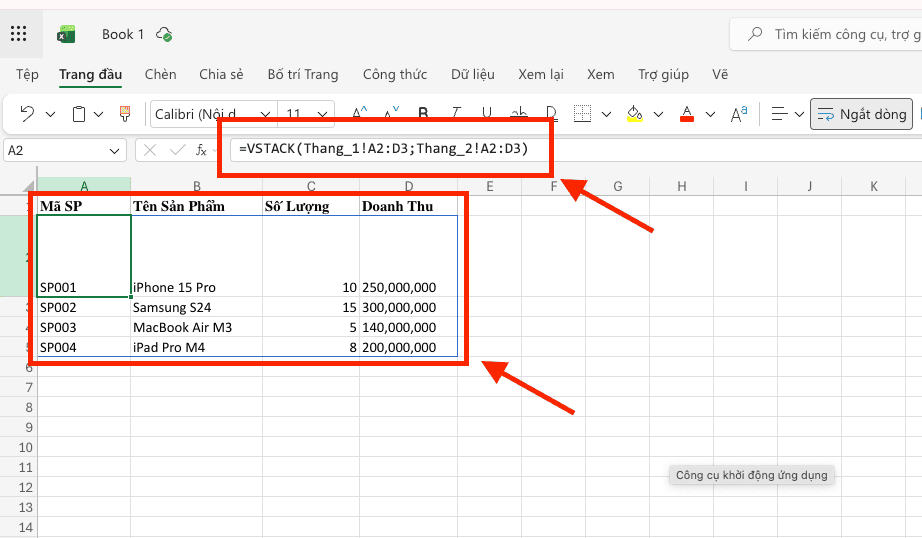The width and height of the screenshot is (922, 538).
Task: Click the text alignment icon
Action: 779,113
